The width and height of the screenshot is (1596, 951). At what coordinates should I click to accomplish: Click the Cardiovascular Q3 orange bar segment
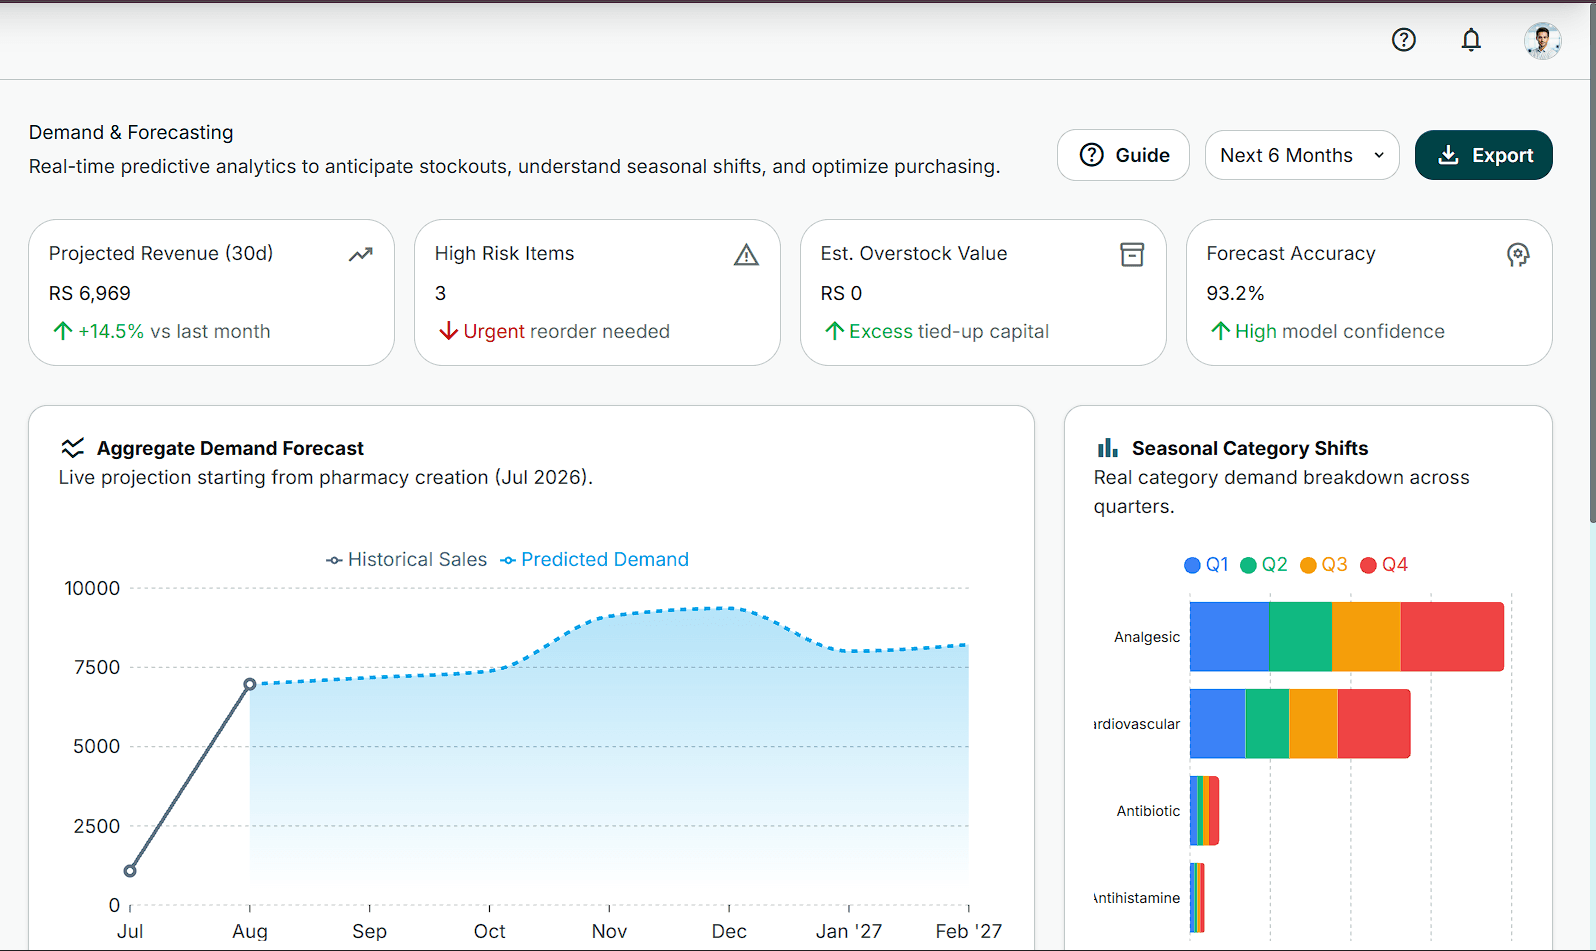(x=1313, y=724)
